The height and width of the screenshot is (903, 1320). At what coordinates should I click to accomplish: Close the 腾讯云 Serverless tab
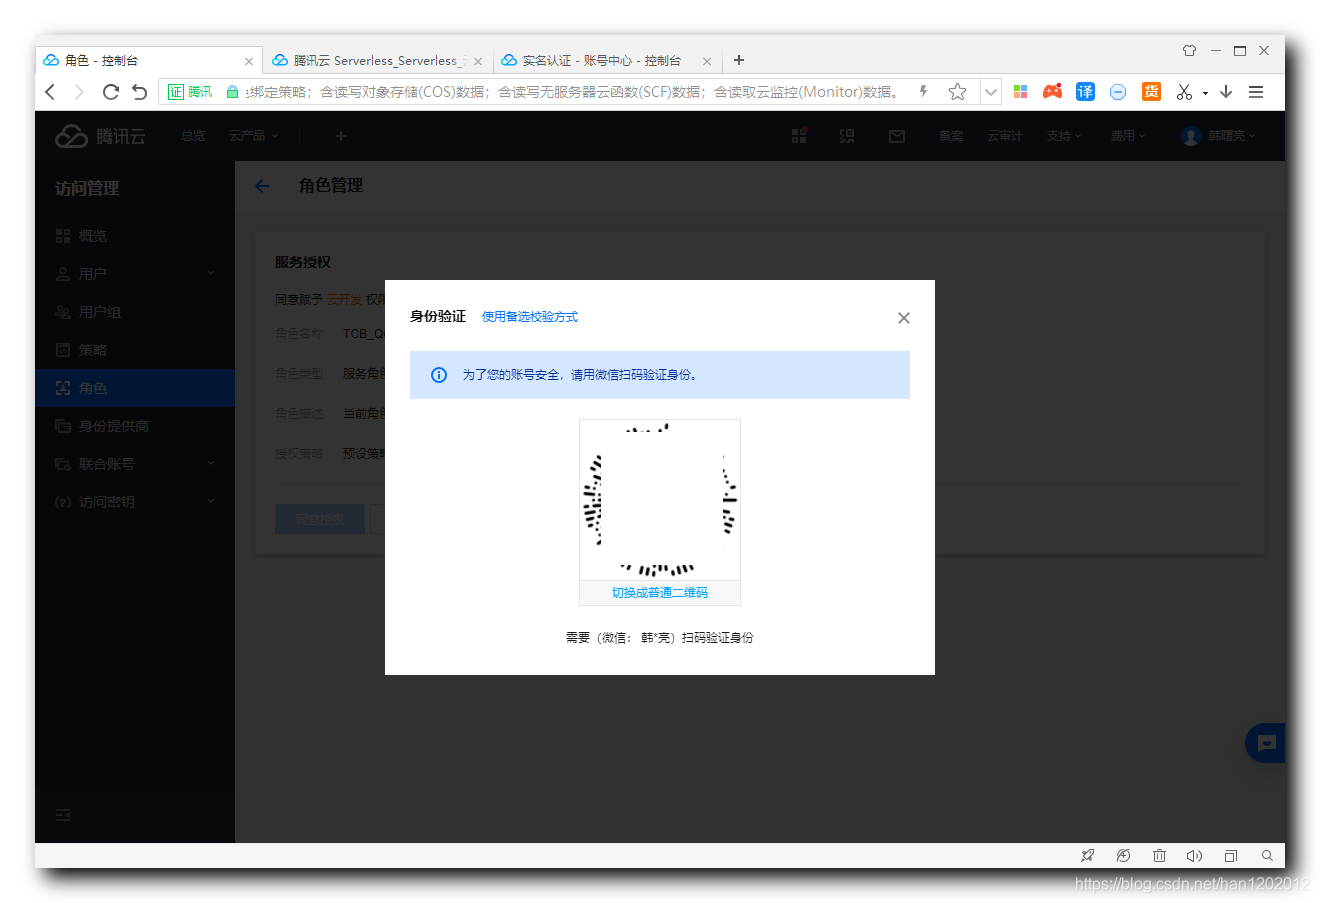(478, 61)
